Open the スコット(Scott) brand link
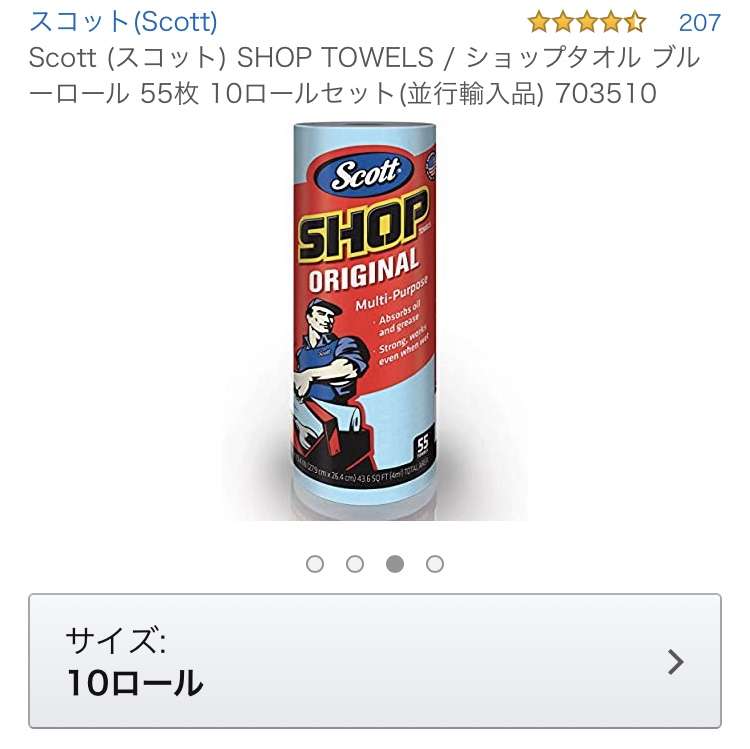This screenshot has width=750, height=749. (x=123, y=22)
